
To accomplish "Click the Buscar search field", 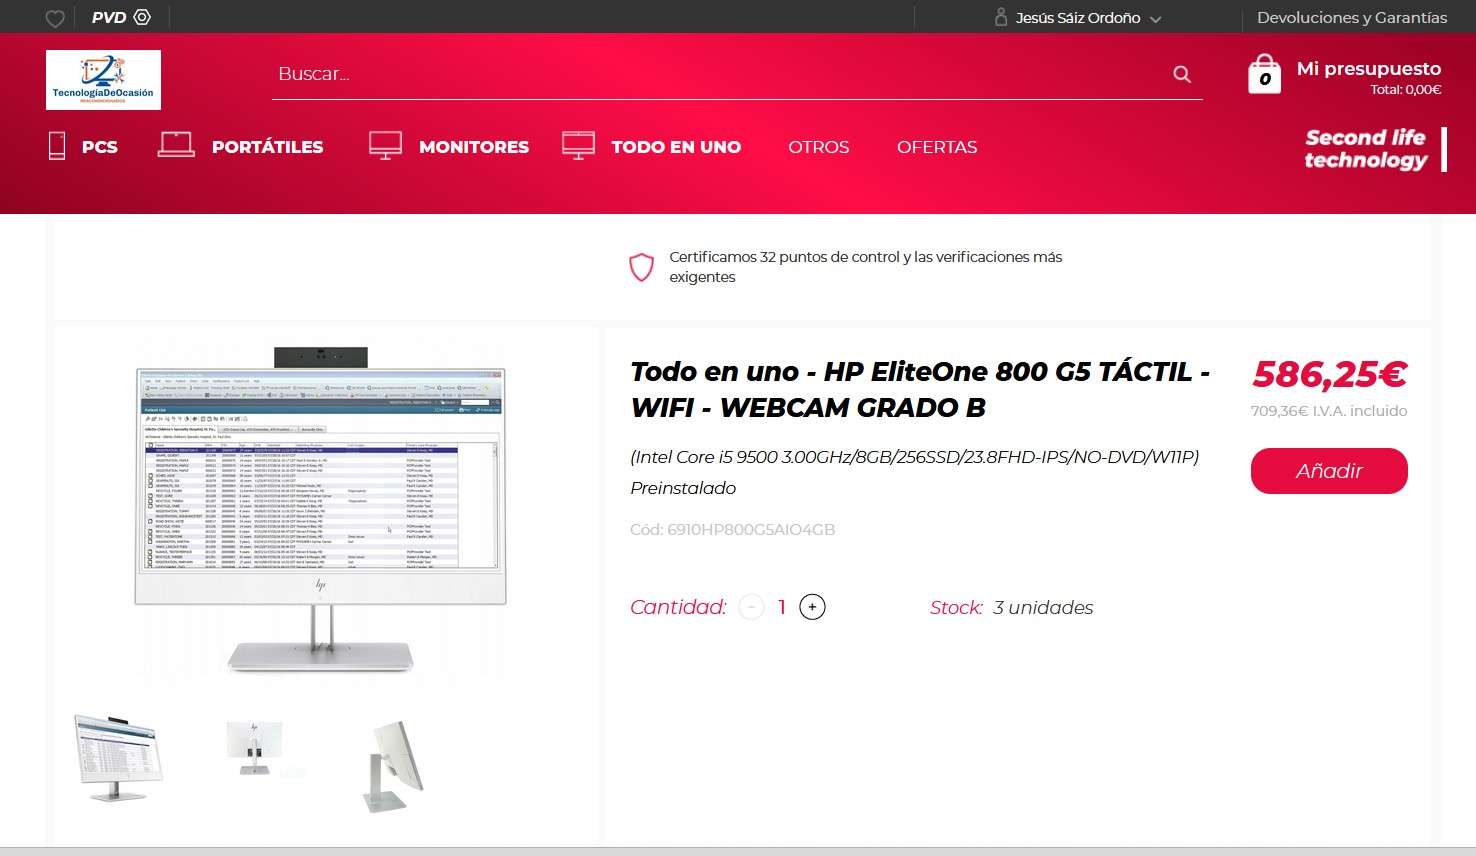I will (720, 74).
